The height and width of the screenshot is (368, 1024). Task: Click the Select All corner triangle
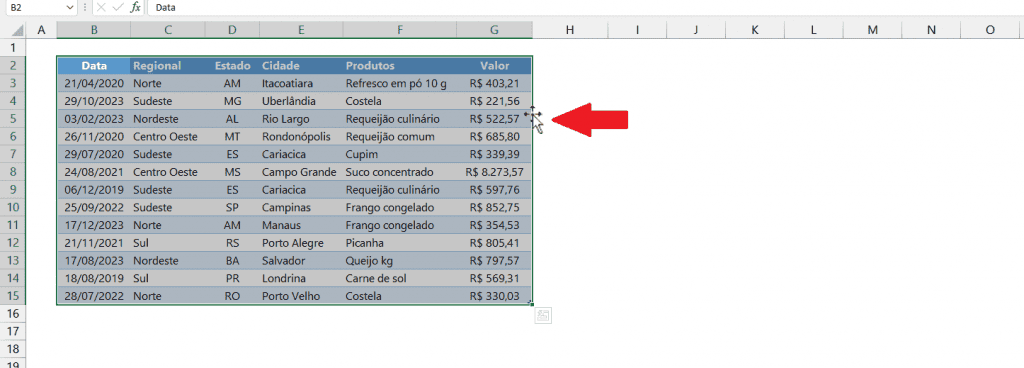tap(18, 30)
